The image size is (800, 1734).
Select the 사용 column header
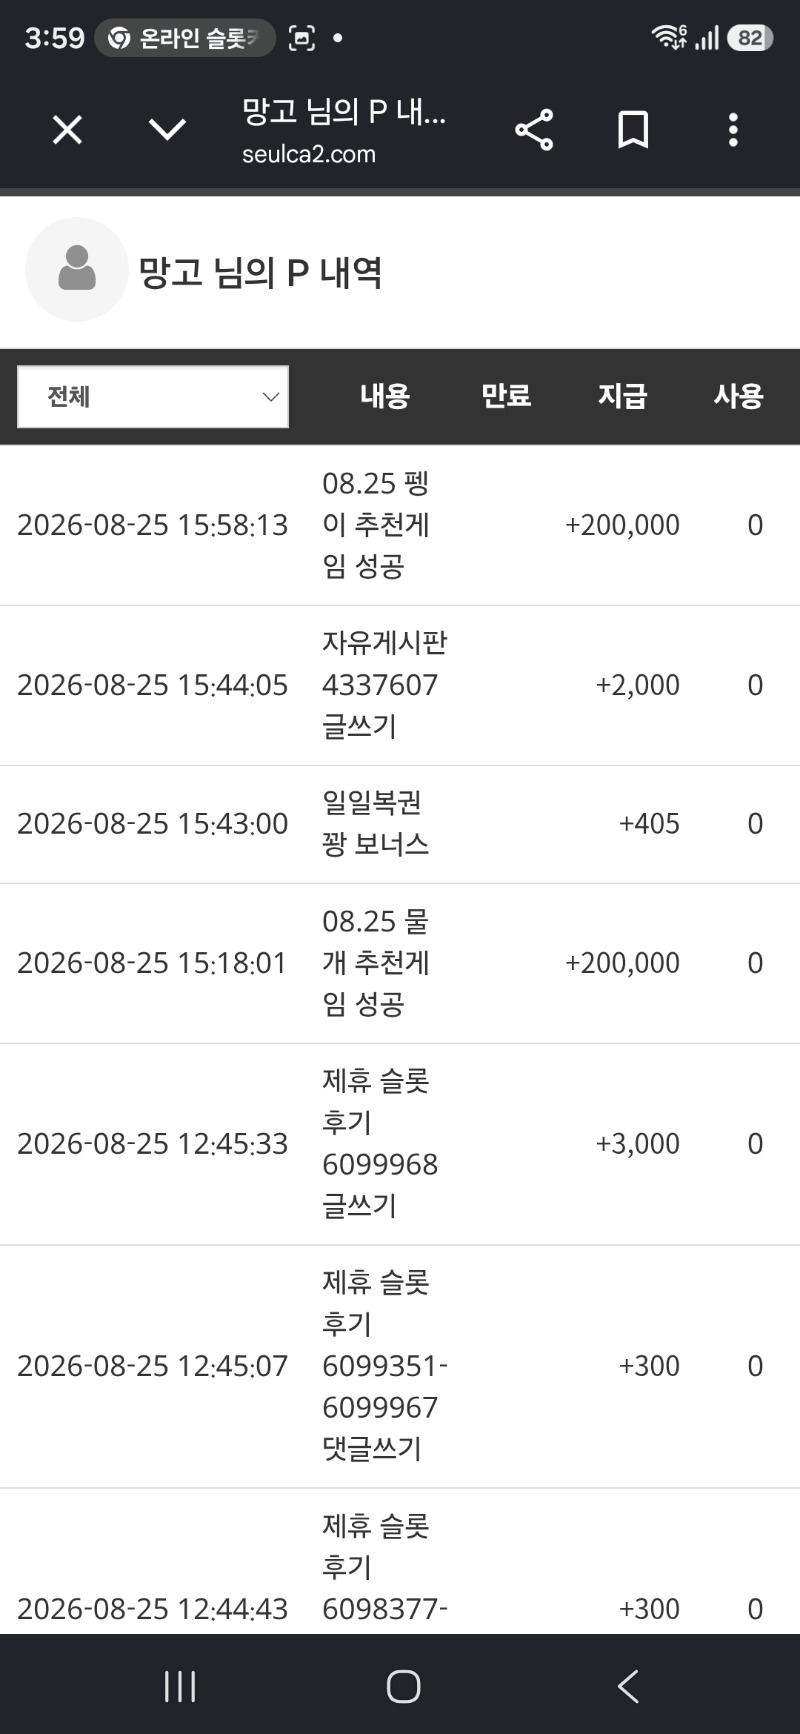(739, 396)
